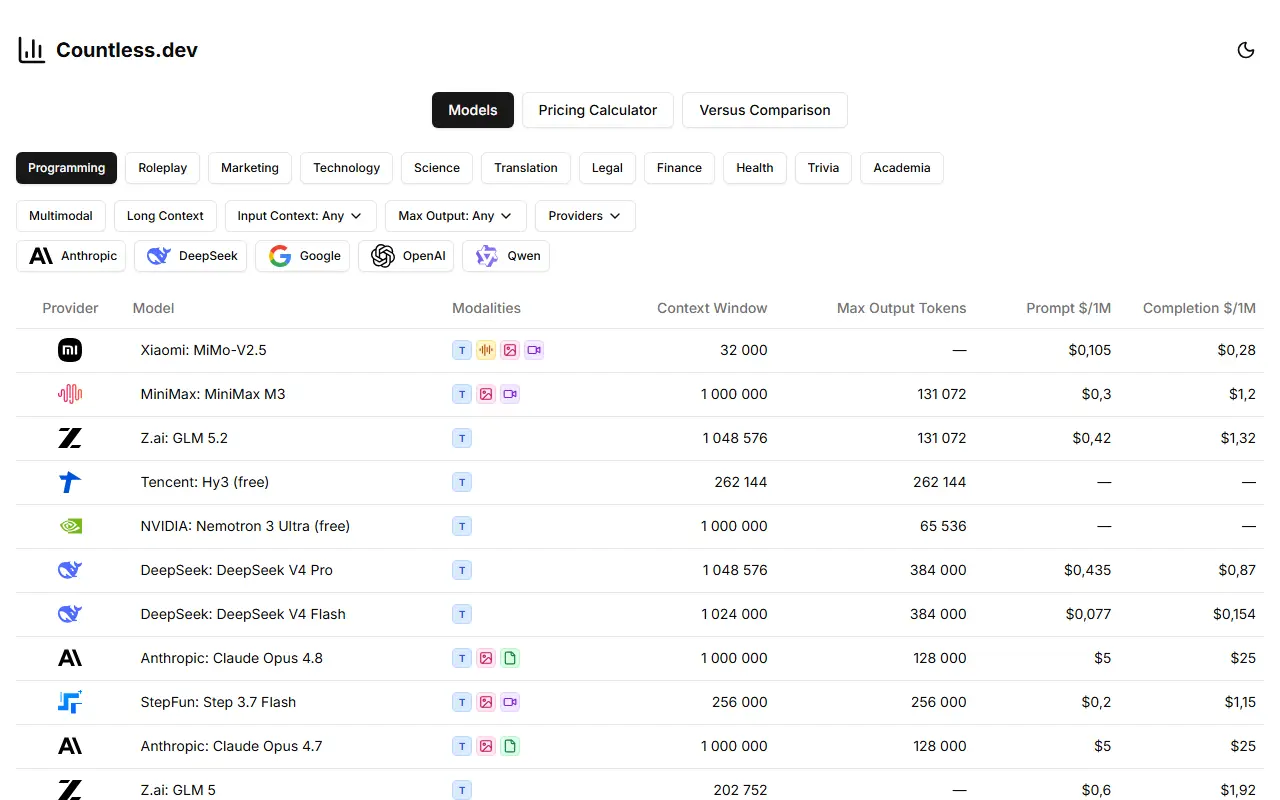Click the text modality icon for DeepSeek V4 Pro
This screenshot has height=800, width=1280.
coord(462,570)
